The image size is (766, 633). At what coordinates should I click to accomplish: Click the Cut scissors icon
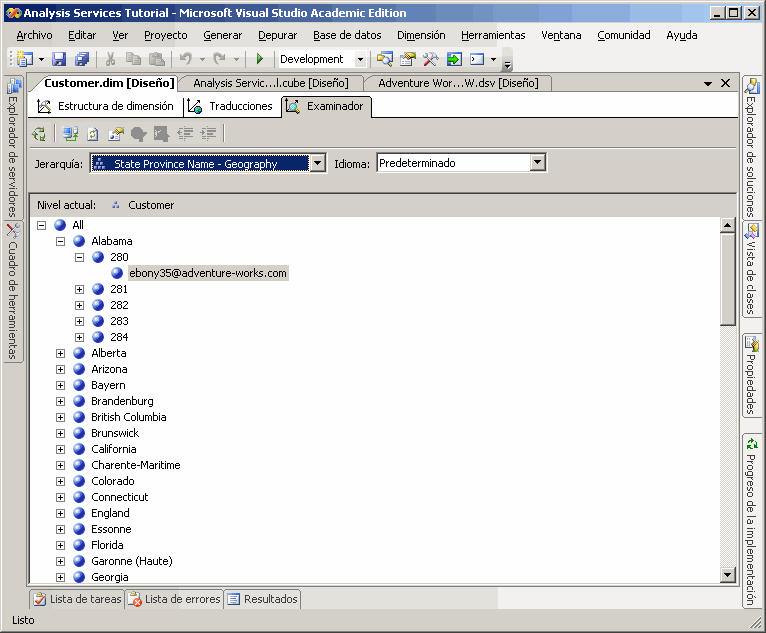(110, 60)
